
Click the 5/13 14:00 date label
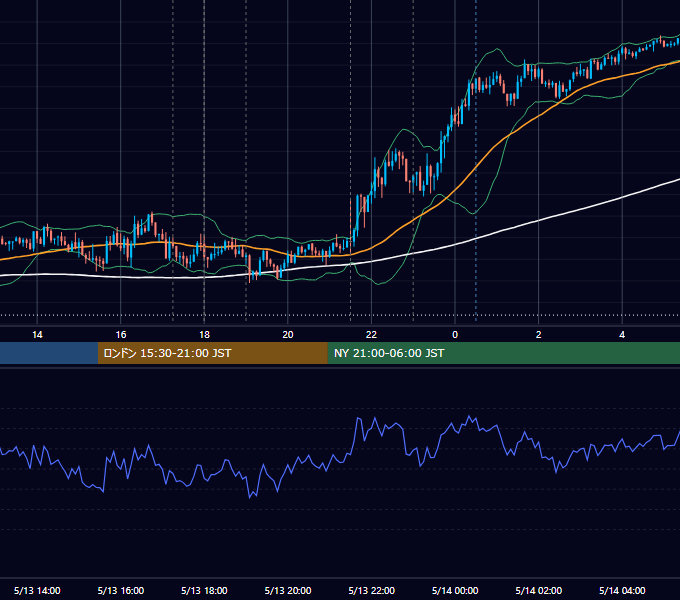pos(37,590)
